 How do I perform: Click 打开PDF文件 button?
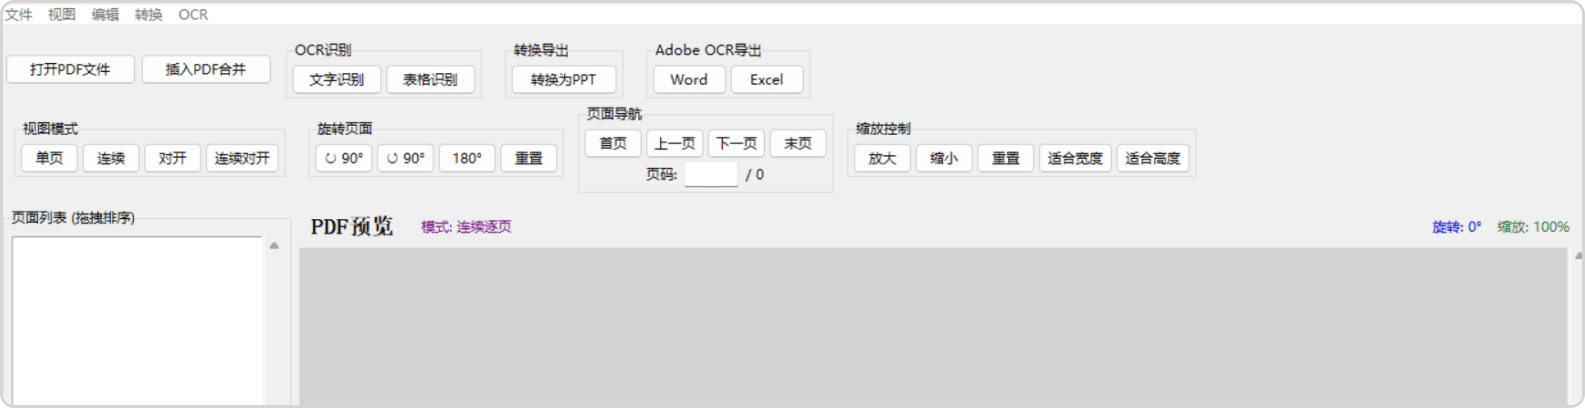pos(70,69)
